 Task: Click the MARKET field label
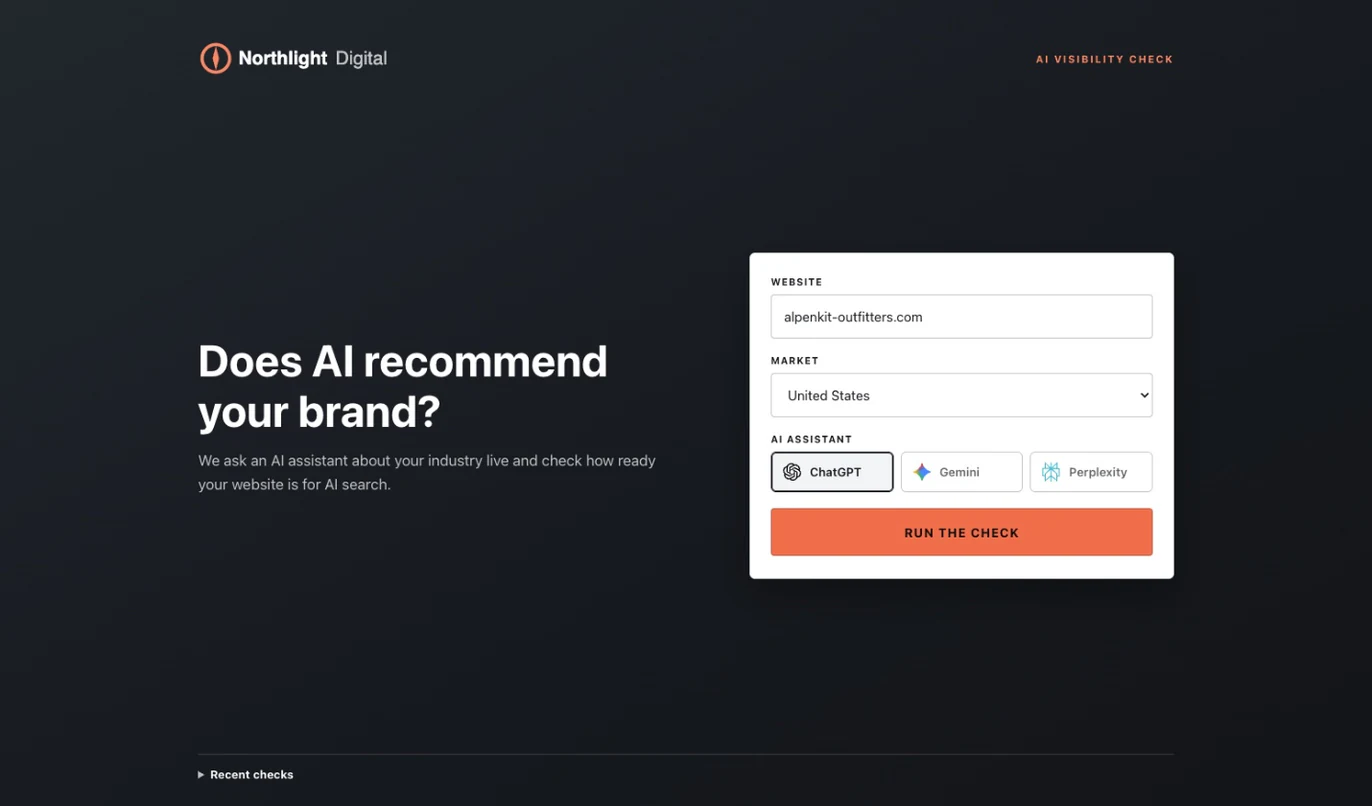coord(795,360)
